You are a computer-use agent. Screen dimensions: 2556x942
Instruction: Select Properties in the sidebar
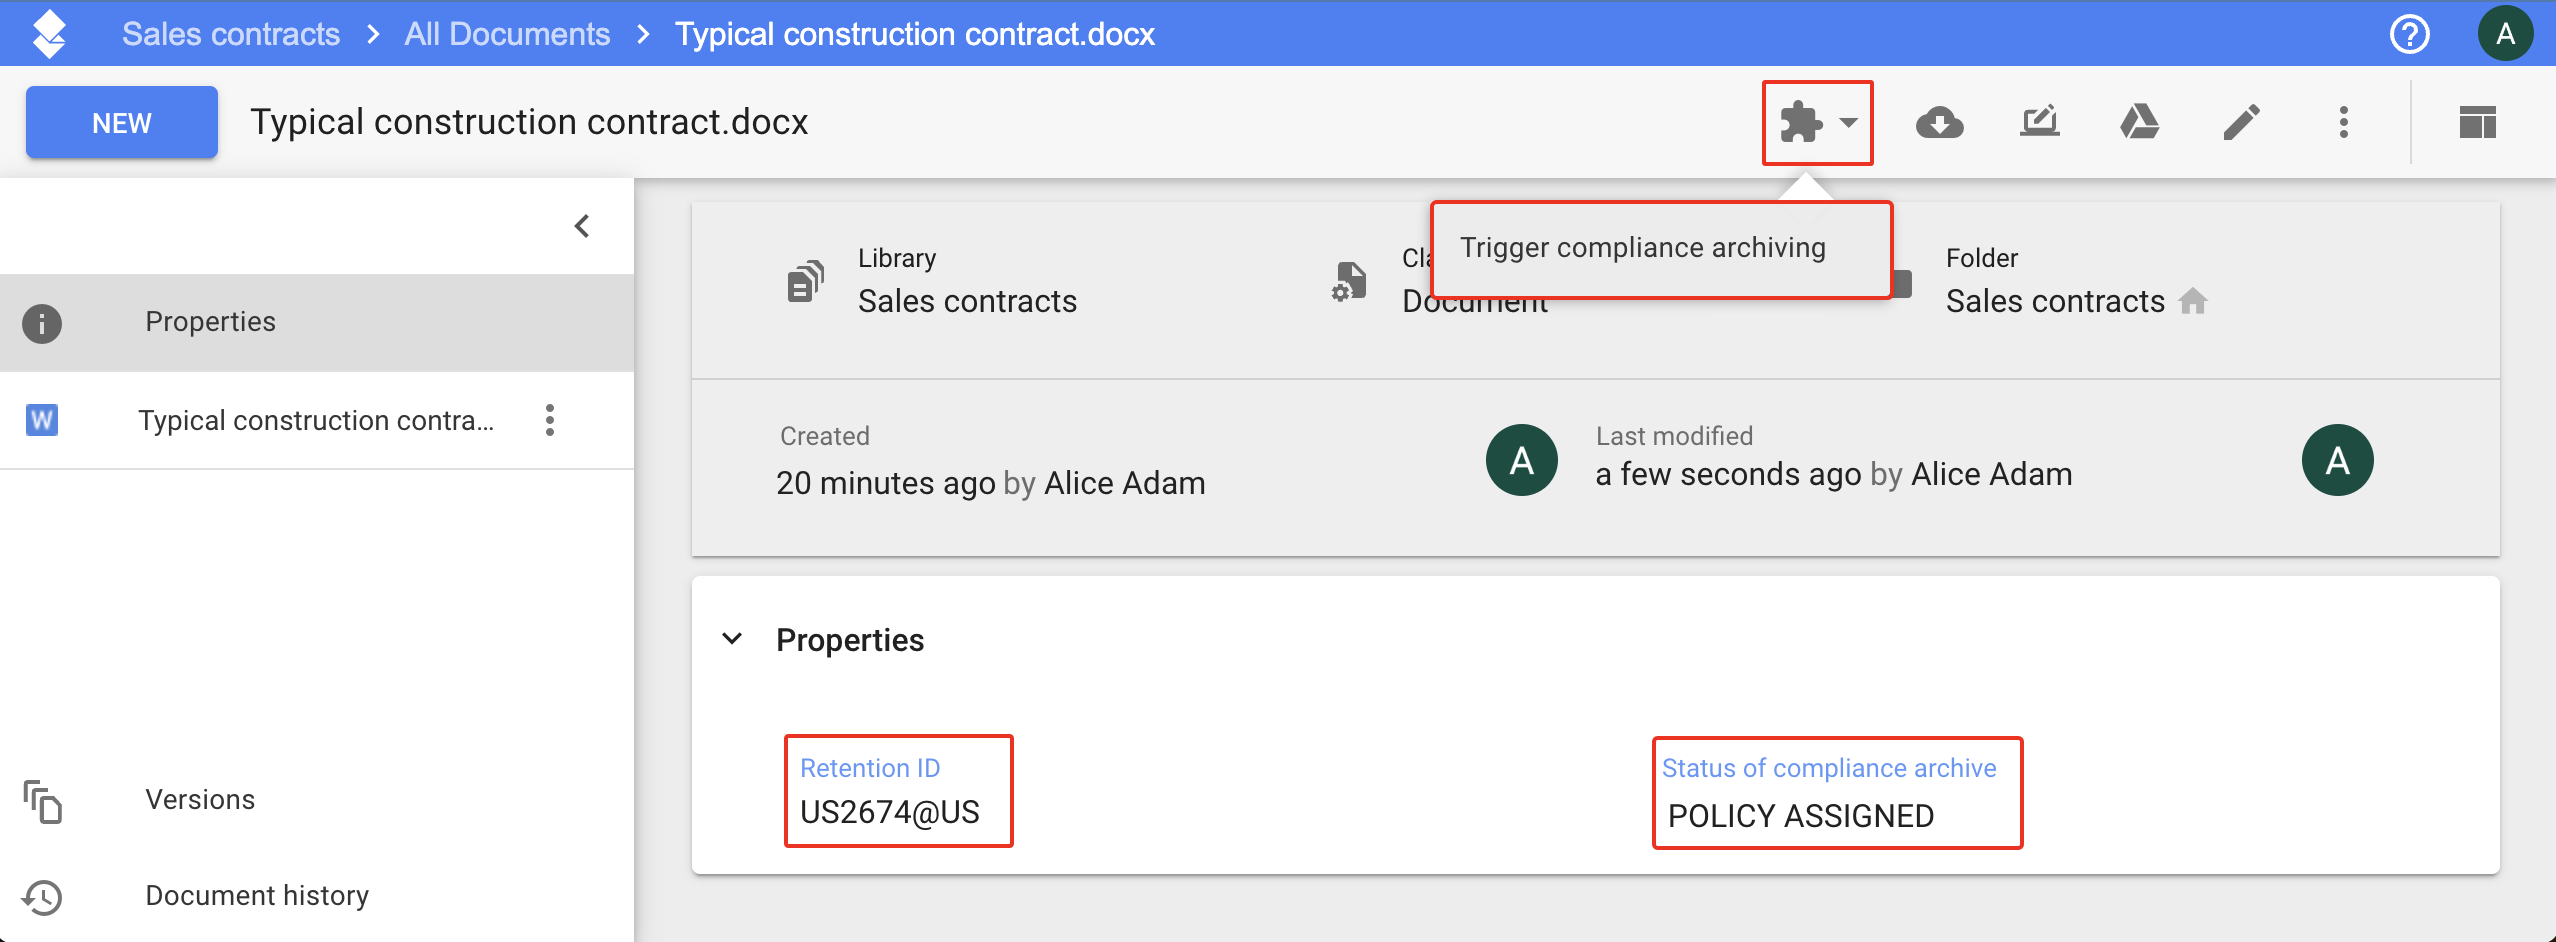coord(210,322)
